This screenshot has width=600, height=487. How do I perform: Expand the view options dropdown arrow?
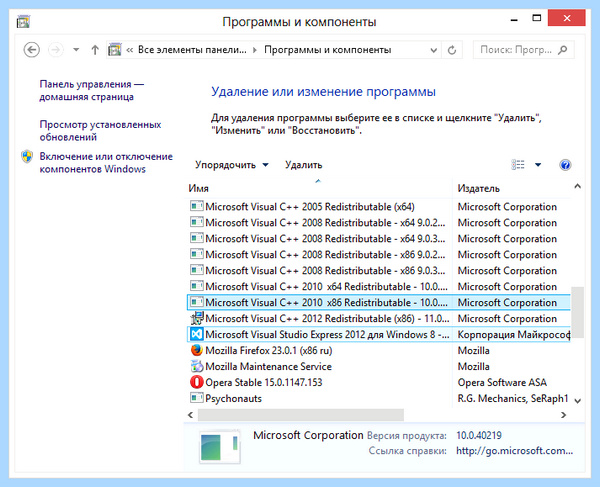pos(538,165)
